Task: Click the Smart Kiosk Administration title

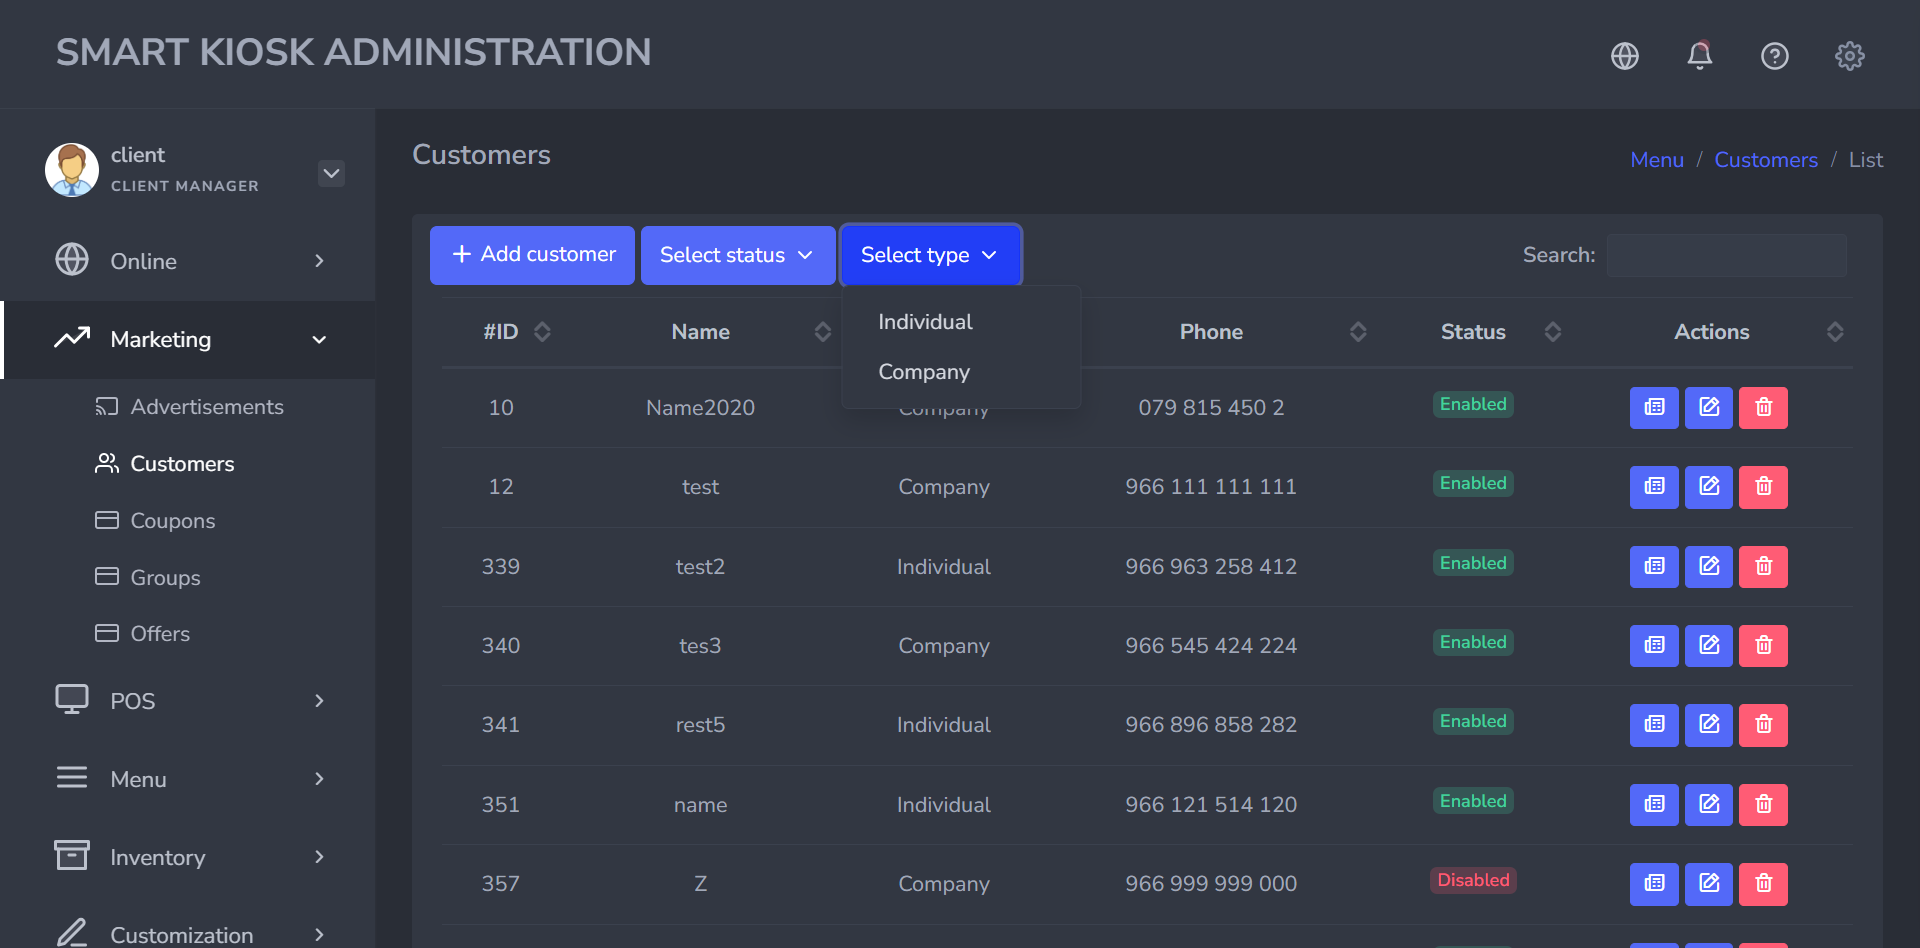Action: pos(353,52)
